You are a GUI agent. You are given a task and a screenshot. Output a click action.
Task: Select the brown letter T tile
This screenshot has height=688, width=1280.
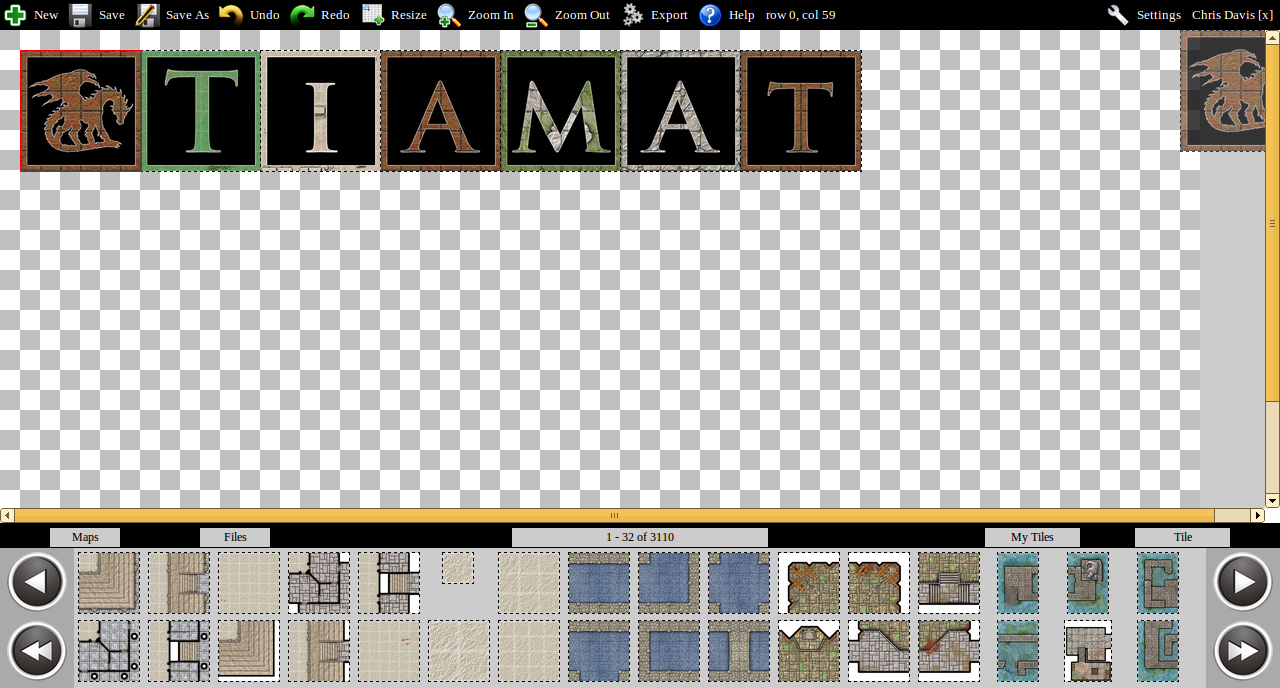tap(801, 111)
